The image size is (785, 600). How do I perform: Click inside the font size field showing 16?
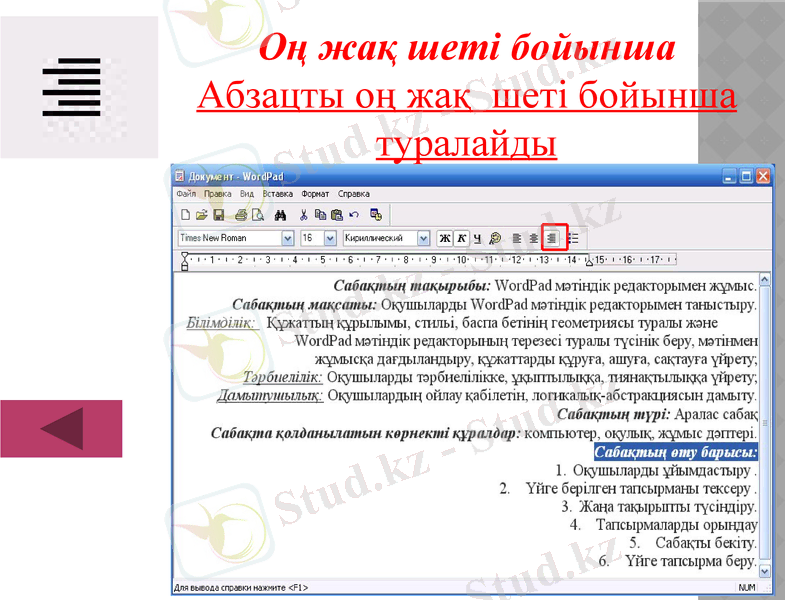pyautogui.click(x=312, y=238)
